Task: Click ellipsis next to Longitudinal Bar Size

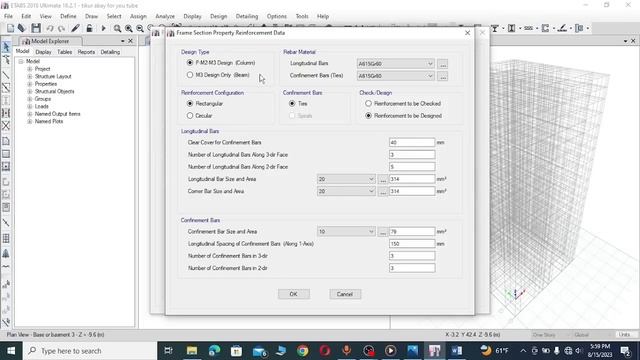Action: click(382, 180)
